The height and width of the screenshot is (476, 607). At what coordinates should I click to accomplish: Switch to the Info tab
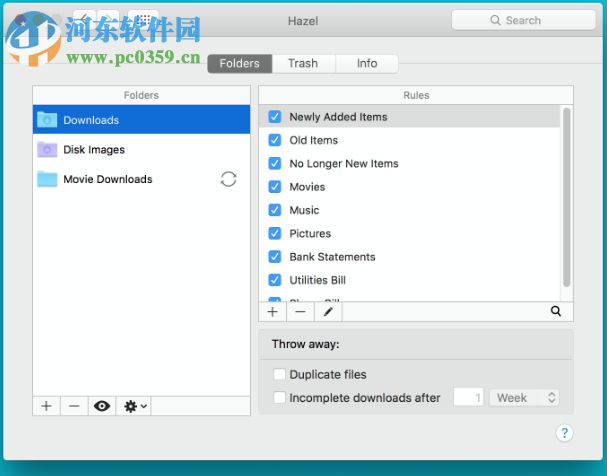point(367,63)
